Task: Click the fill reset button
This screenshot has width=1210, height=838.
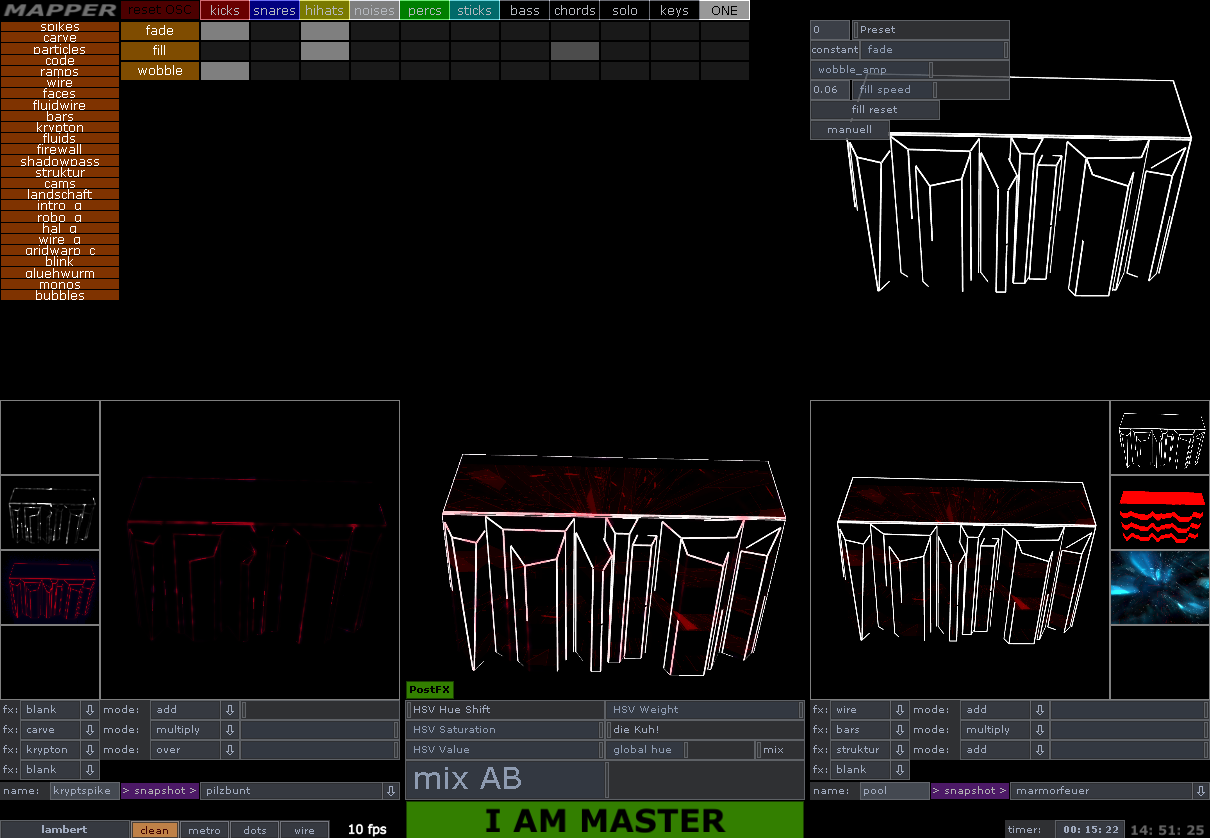Action: [875, 110]
